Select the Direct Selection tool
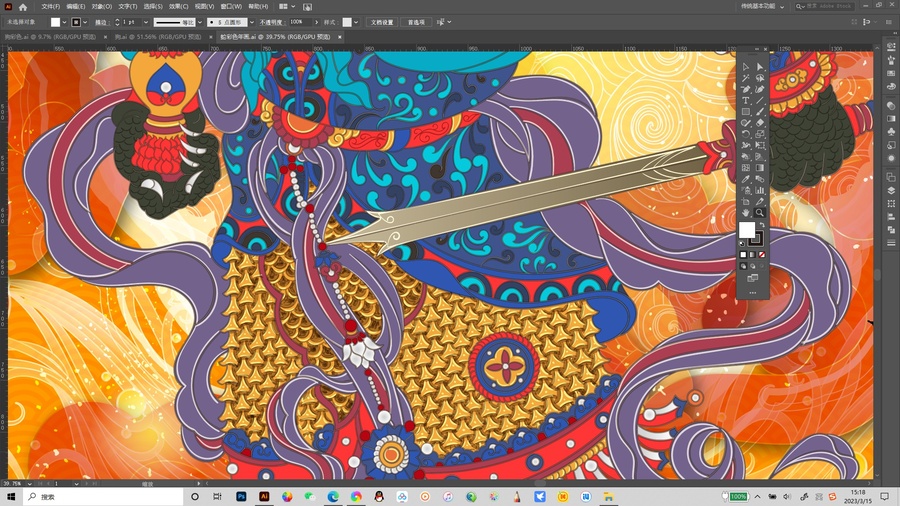Image resolution: width=900 pixels, height=506 pixels. tap(760, 67)
